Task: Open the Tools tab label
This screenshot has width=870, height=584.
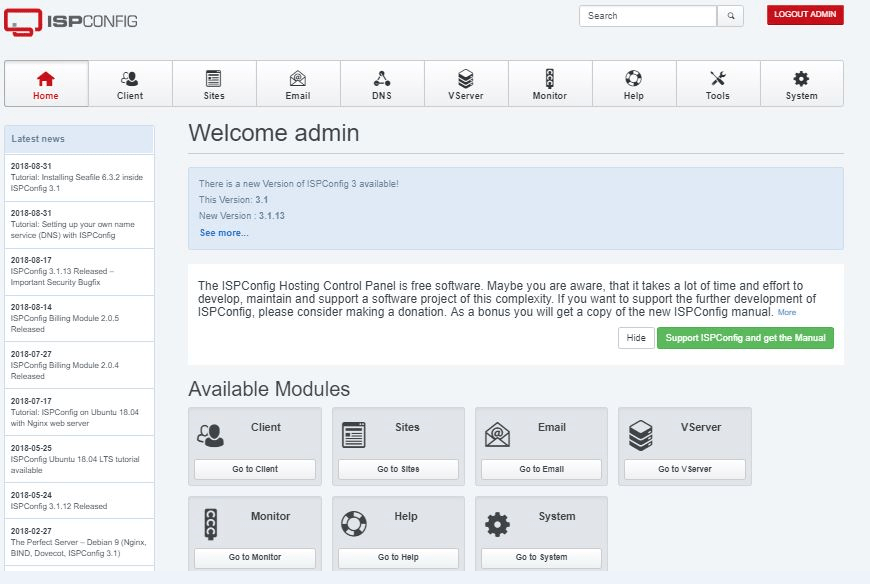Action: point(718,96)
